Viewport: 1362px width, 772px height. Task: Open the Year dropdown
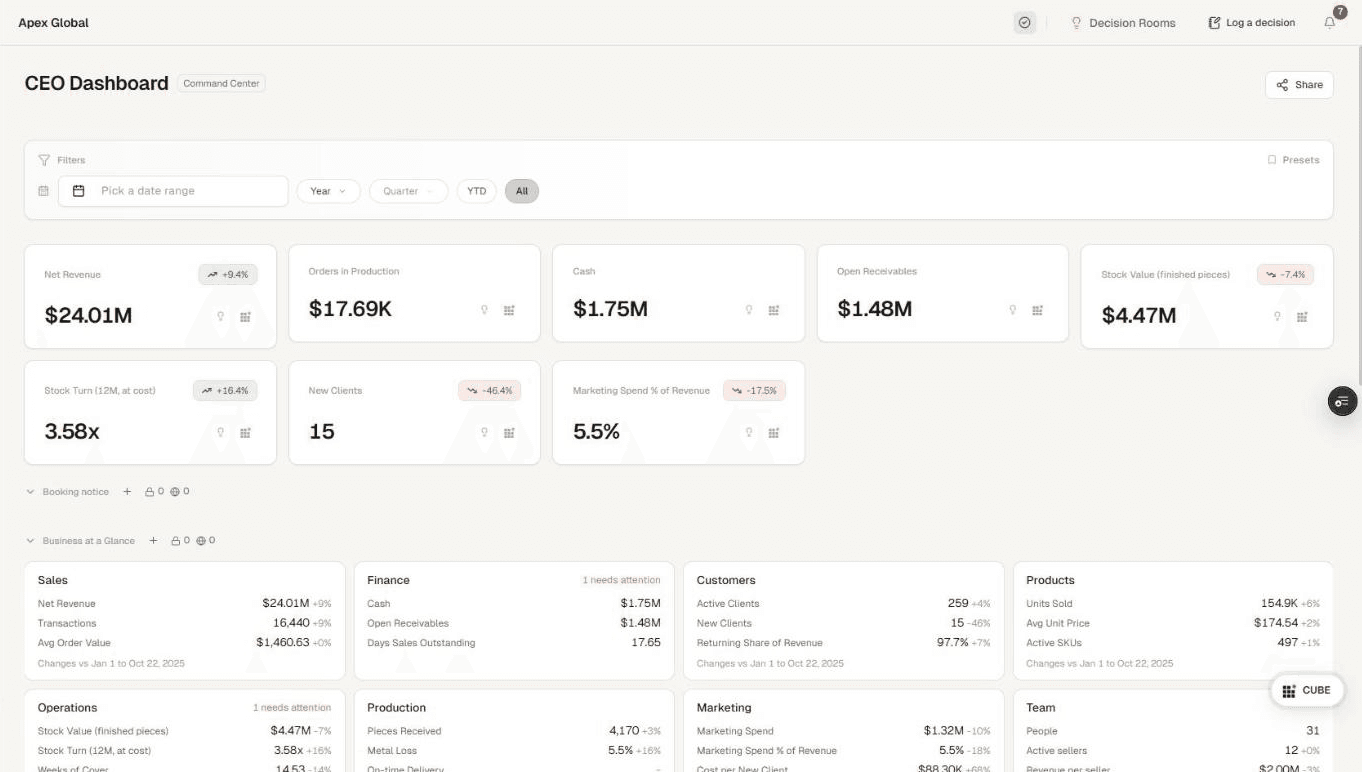[x=328, y=191]
